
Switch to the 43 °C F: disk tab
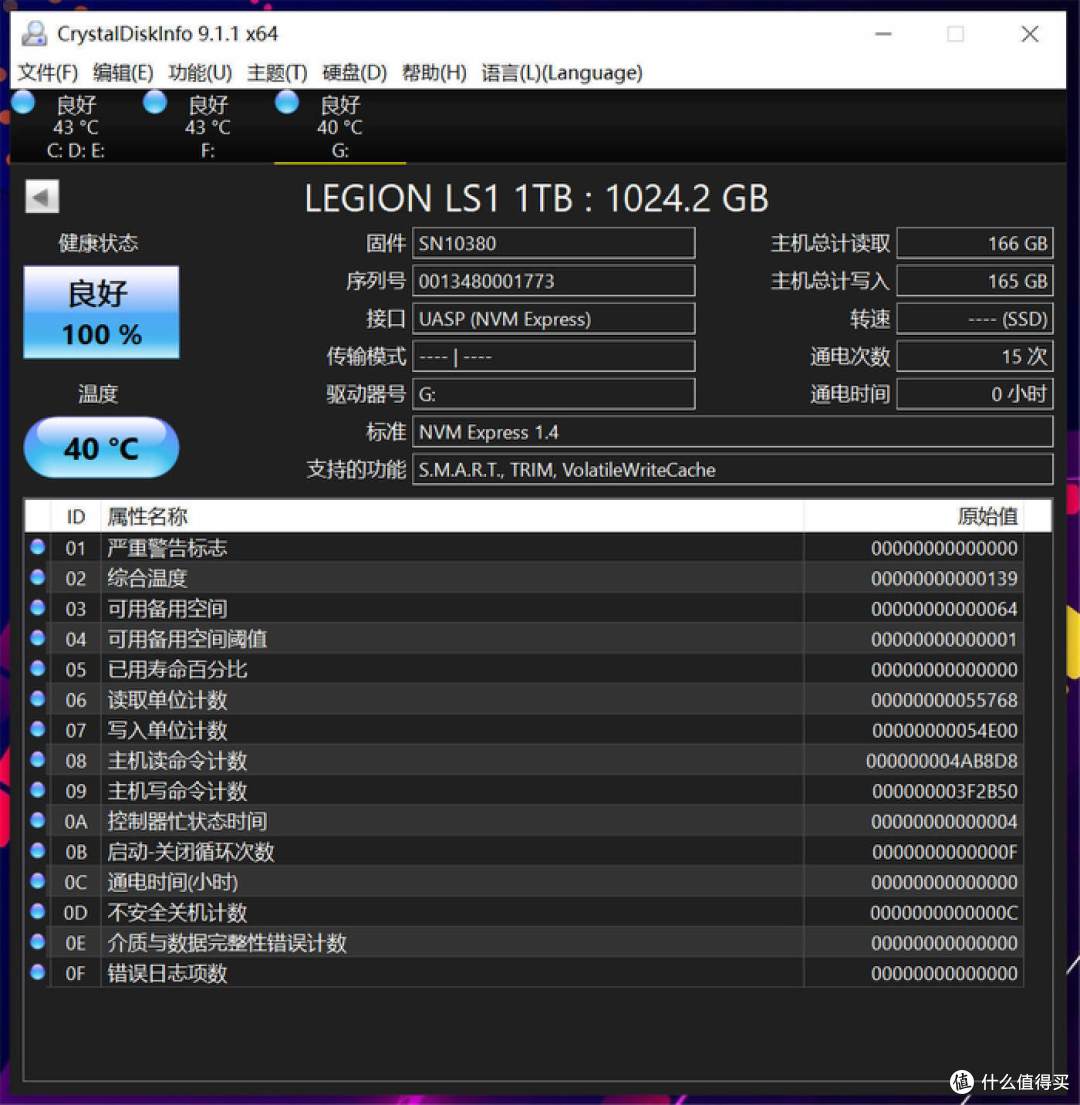pos(208,128)
